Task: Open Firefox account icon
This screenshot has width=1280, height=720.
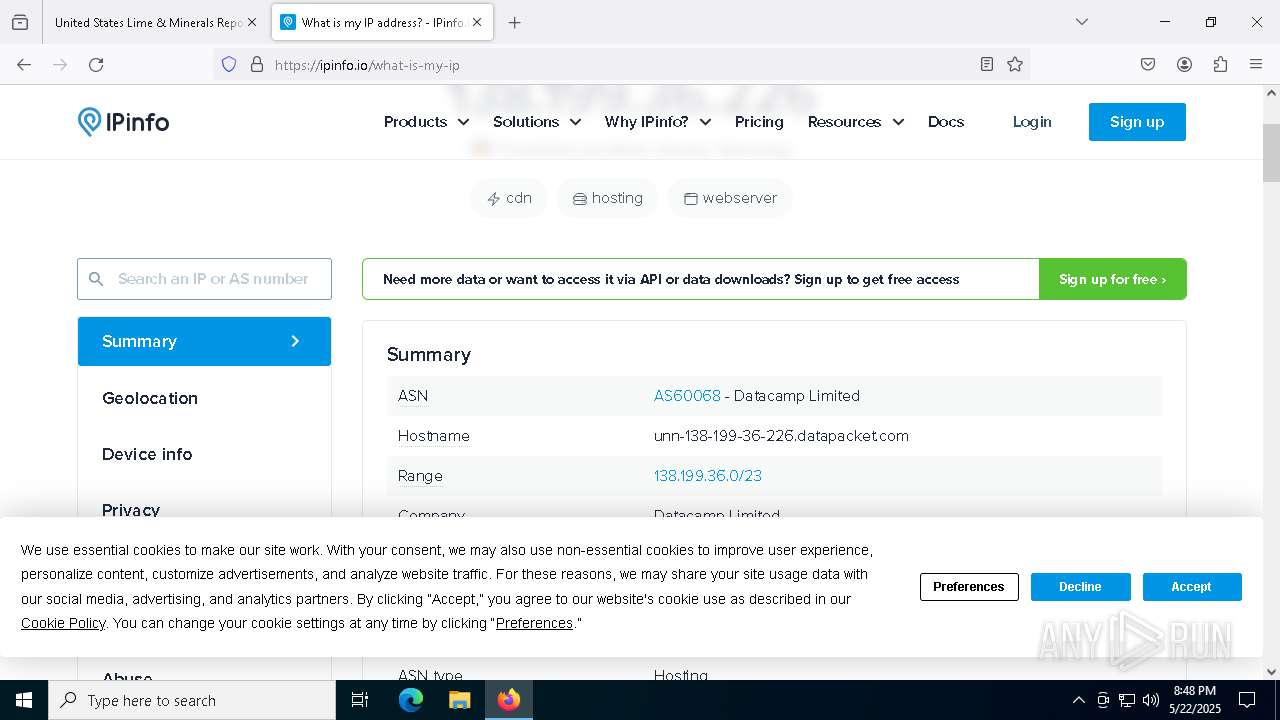Action: [x=1184, y=64]
